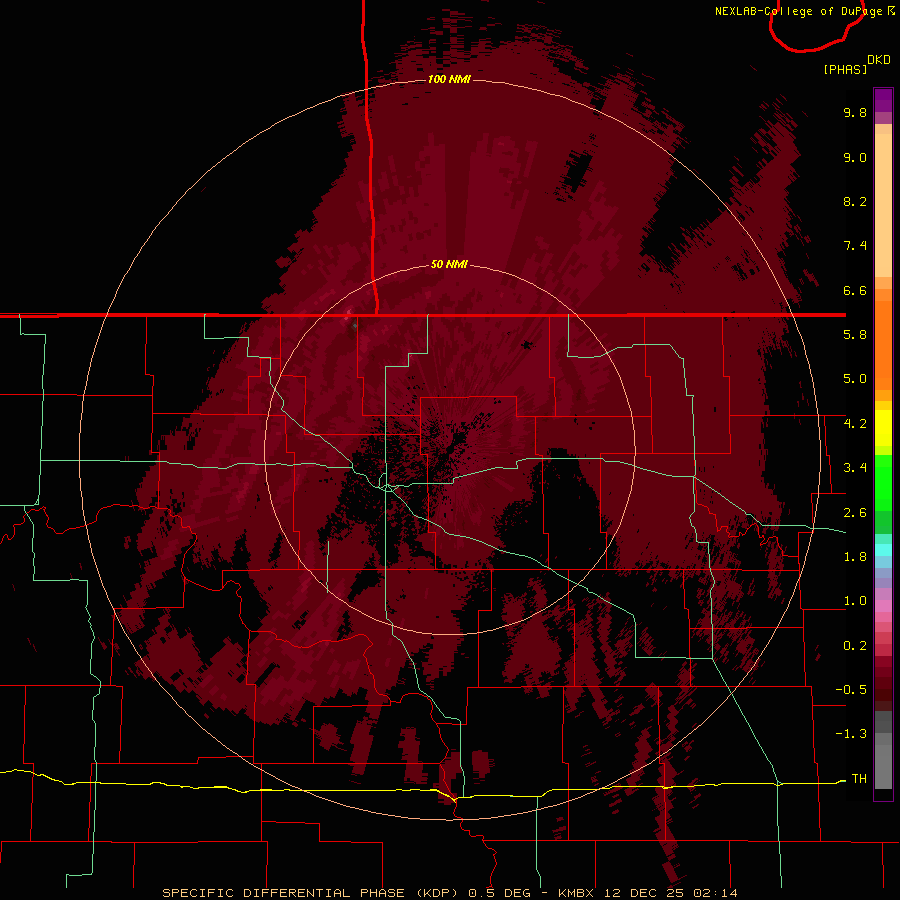Click the 50 NMI range ring label
Viewport: 900px width, 900px height.
[449, 264]
